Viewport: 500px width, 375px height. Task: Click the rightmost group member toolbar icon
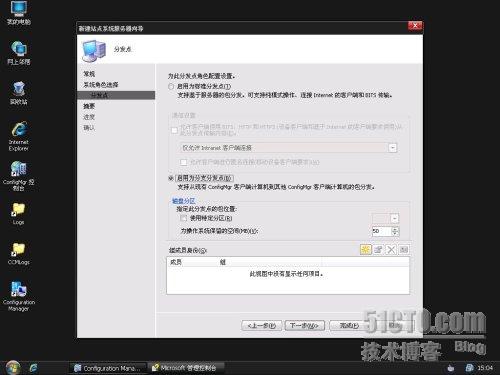404,249
